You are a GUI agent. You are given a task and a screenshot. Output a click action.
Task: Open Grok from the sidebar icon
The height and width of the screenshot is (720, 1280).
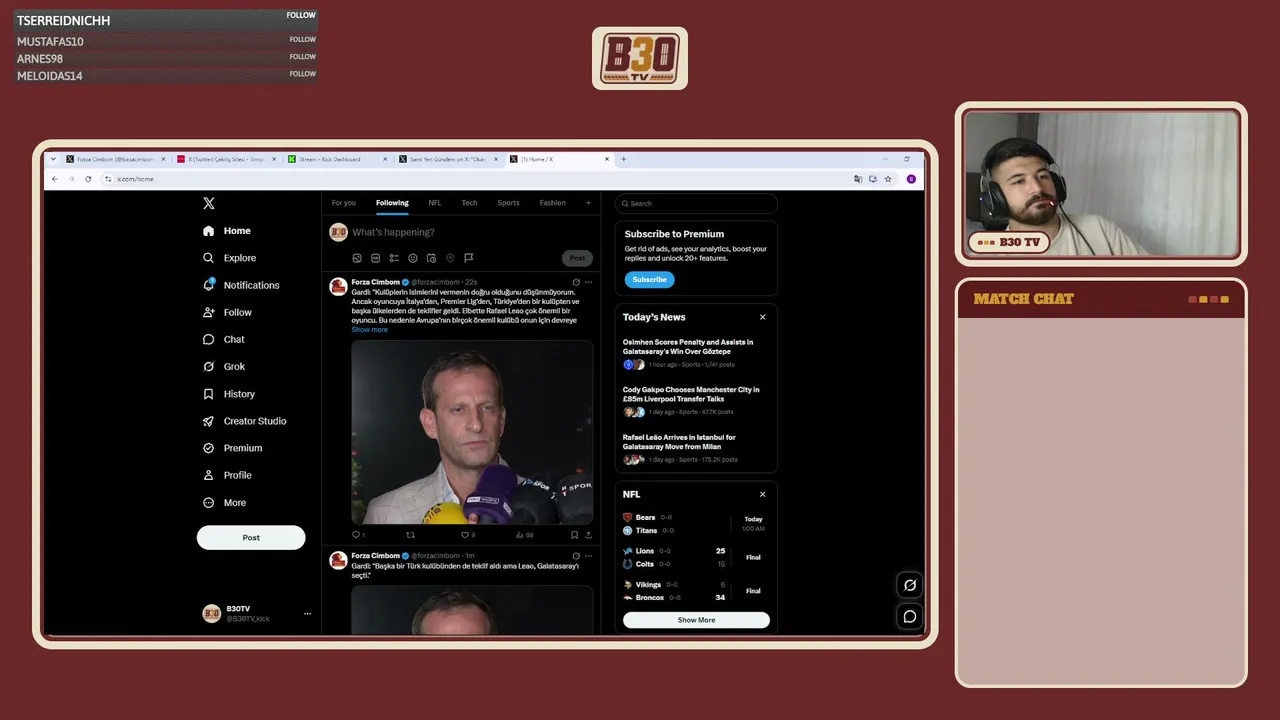(208, 367)
